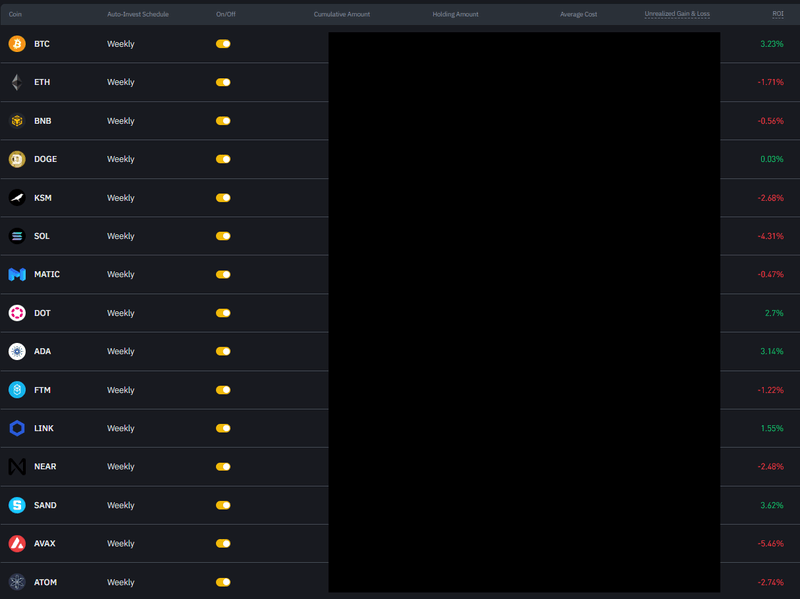Disable the LINK auto-invest switch
Image resolution: width=800 pixels, height=599 pixels.
(223, 428)
